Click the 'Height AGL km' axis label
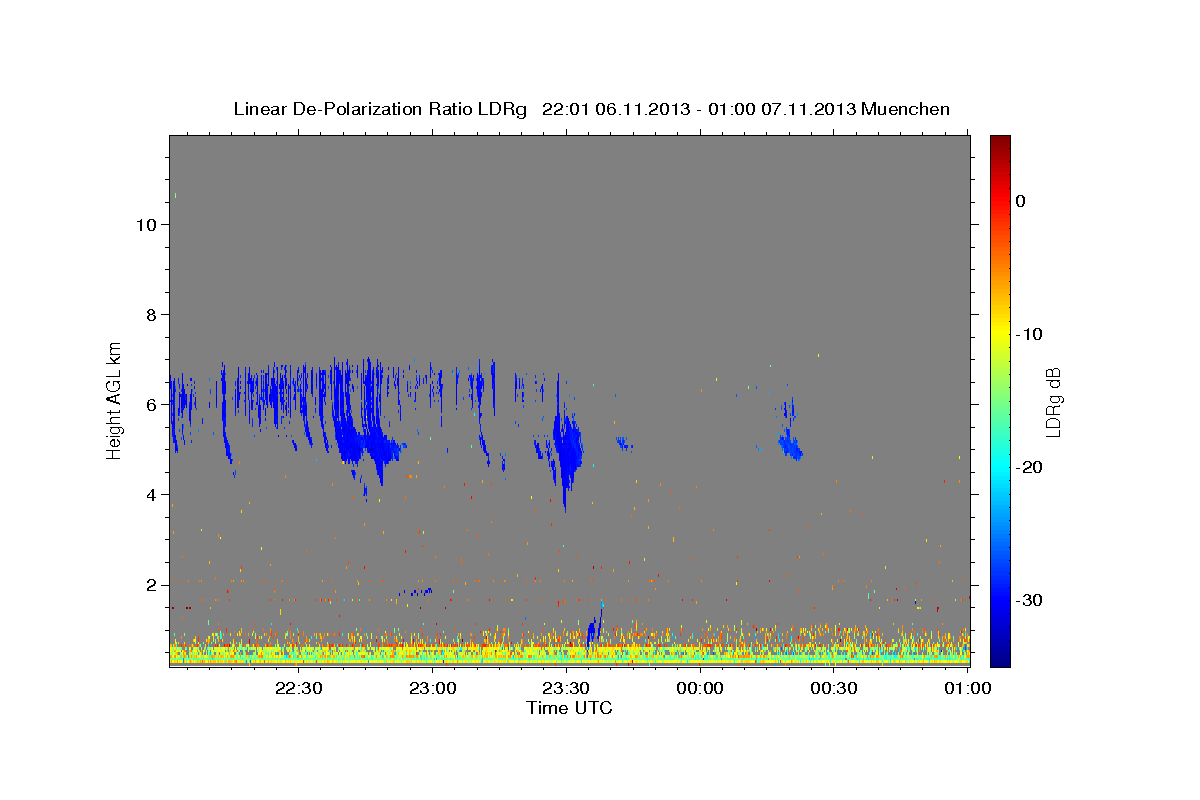 coord(114,399)
